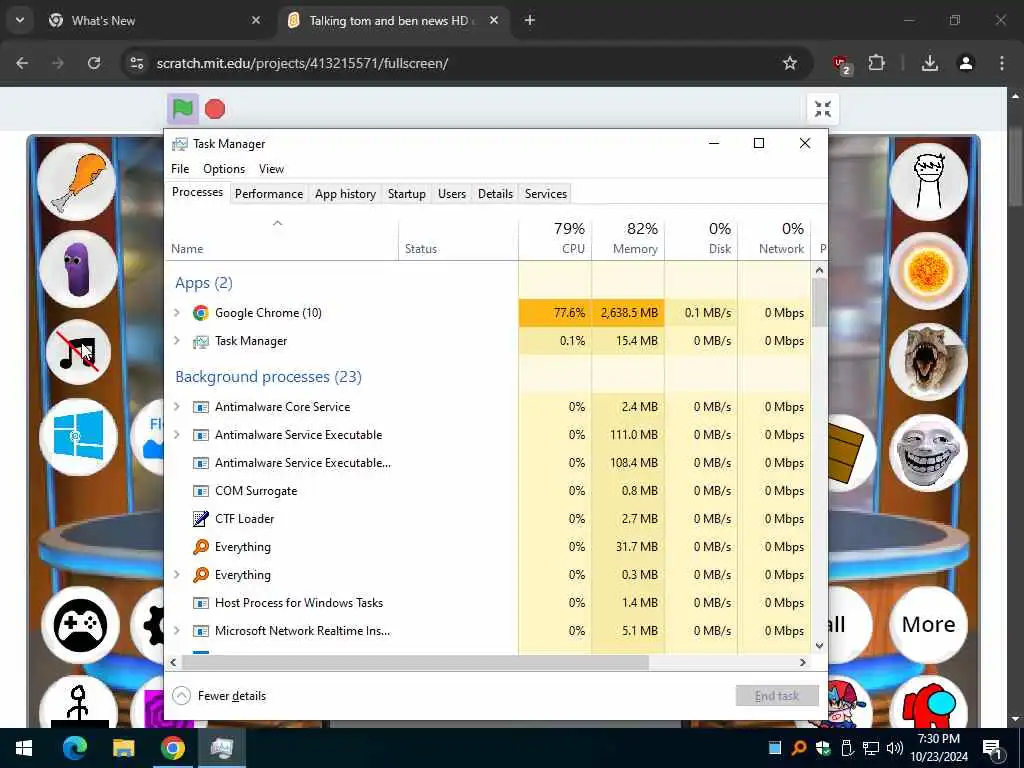Open Chrome three-dot menu
Image resolution: width=1024 pixels, height=768 pixels.
pyautogui.click(x=1002, y=63)
